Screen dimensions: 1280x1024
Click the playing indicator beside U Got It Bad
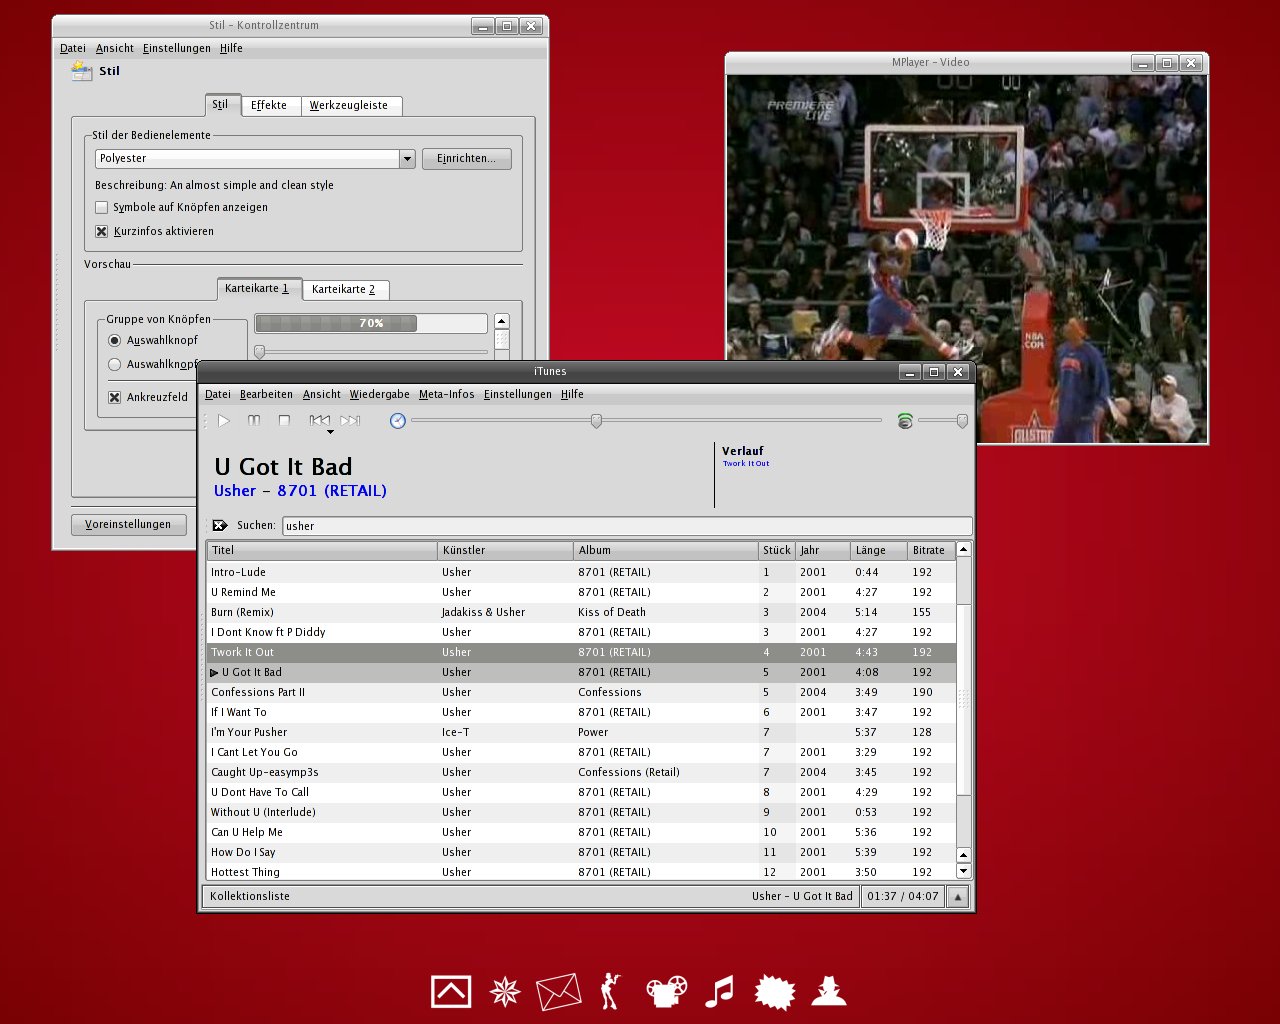[214, 672]
